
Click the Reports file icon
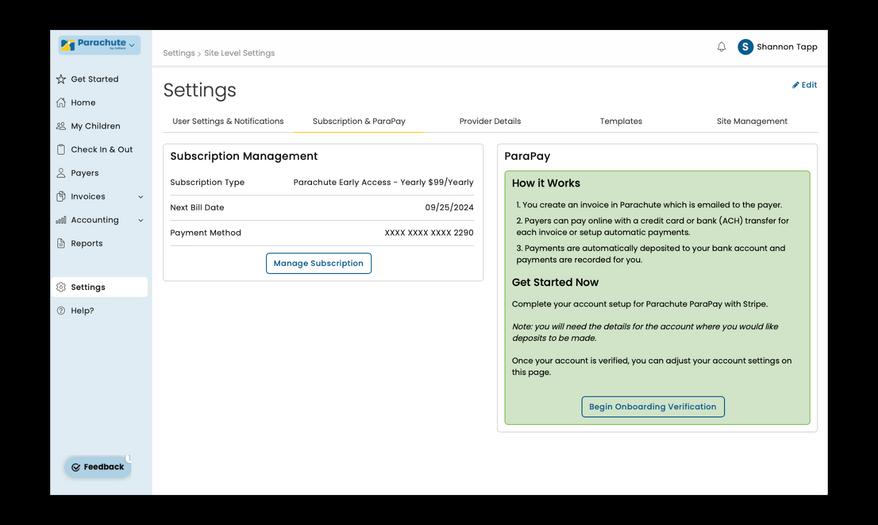(61, 243)
